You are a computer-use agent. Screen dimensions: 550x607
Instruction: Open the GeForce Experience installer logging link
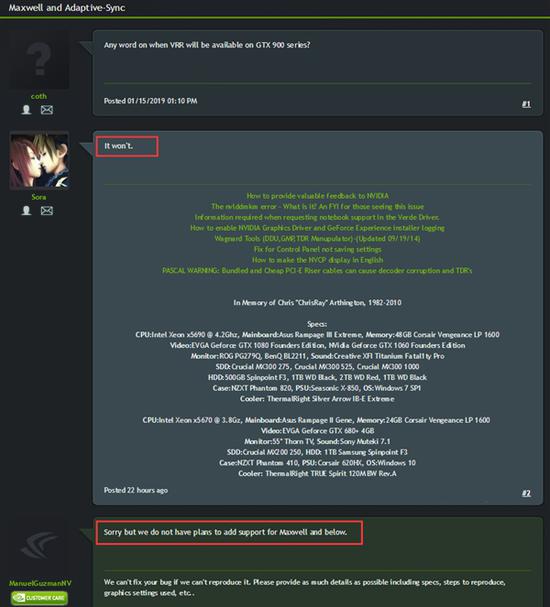[x=317, y=228]
